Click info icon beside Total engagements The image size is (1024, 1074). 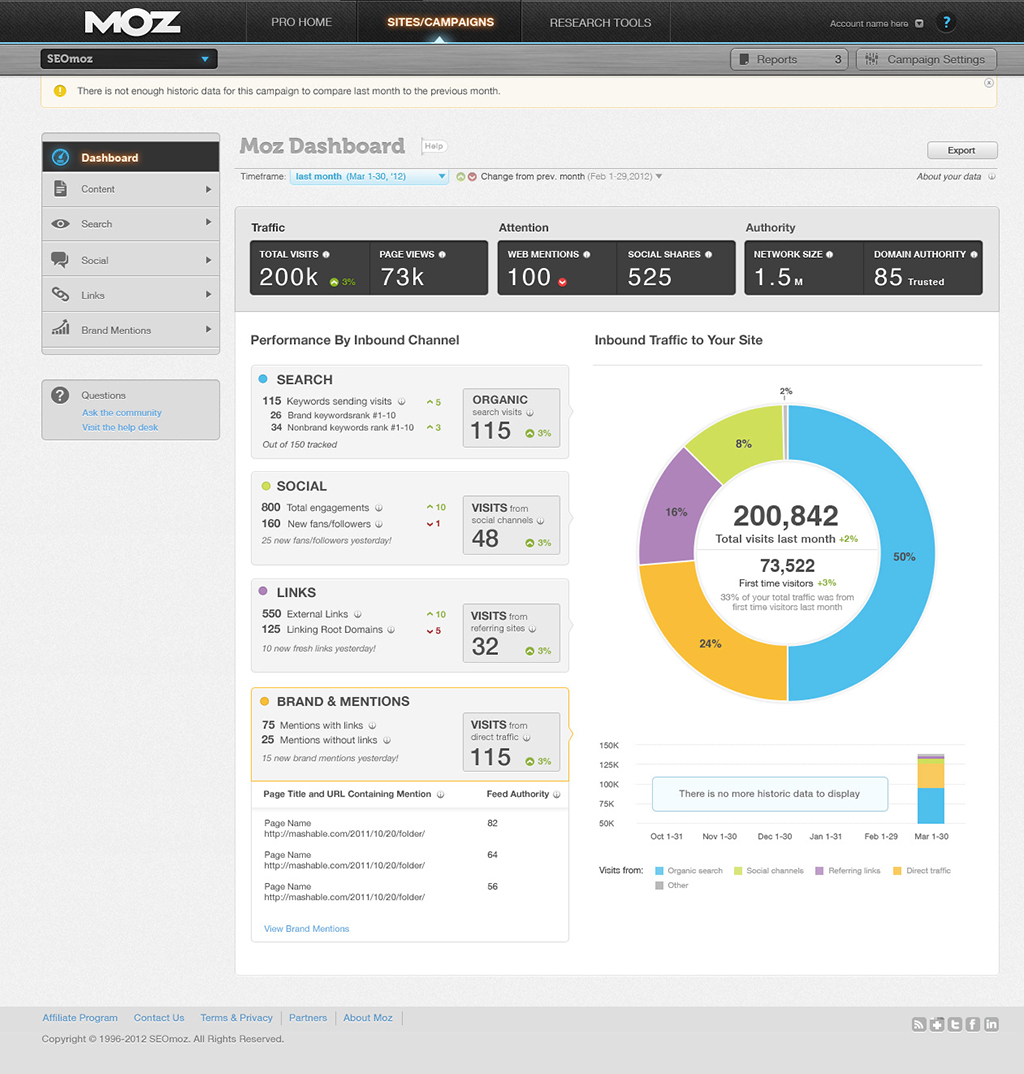tap(379, 508)
